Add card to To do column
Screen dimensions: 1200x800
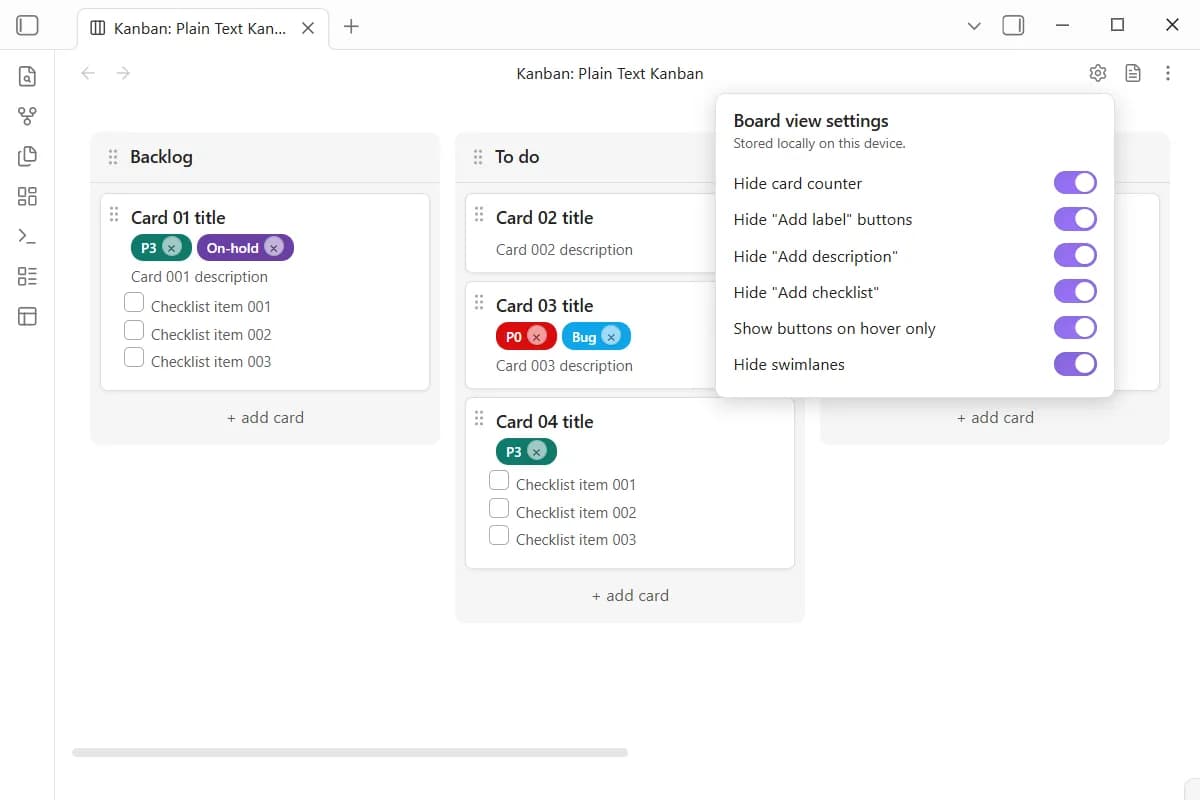point(630,596)
